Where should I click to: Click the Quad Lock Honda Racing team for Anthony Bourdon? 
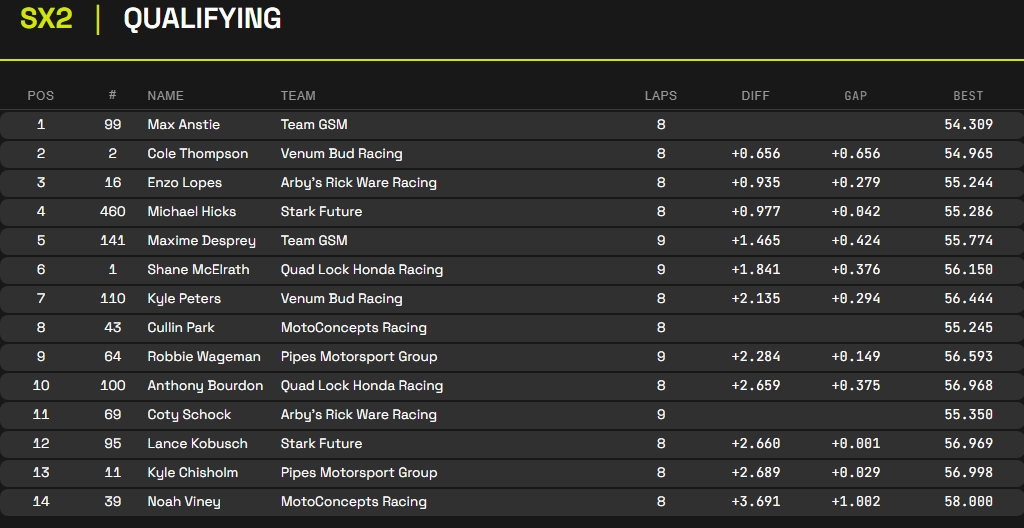click(x=361, y=386)
